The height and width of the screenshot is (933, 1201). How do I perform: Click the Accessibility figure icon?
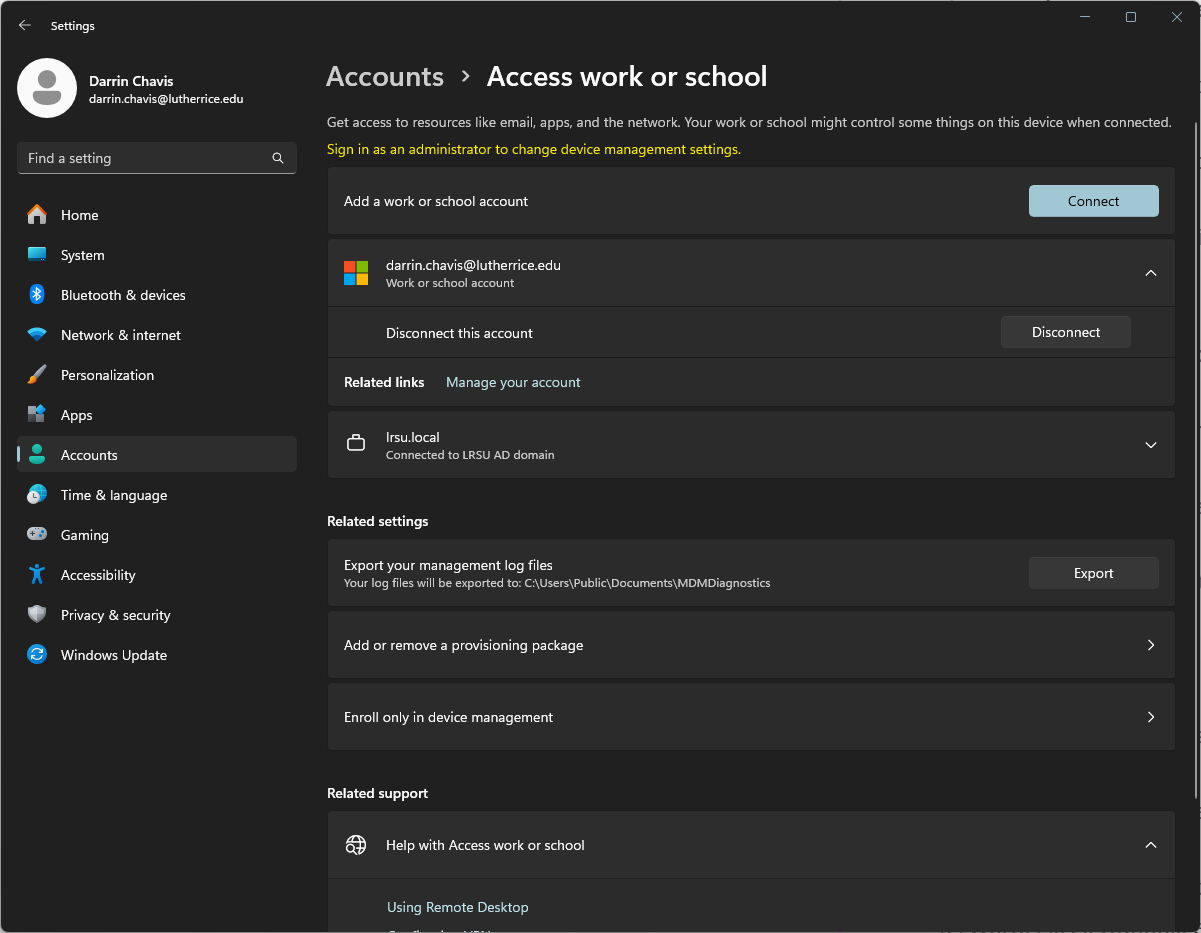[x=37, y=575]
